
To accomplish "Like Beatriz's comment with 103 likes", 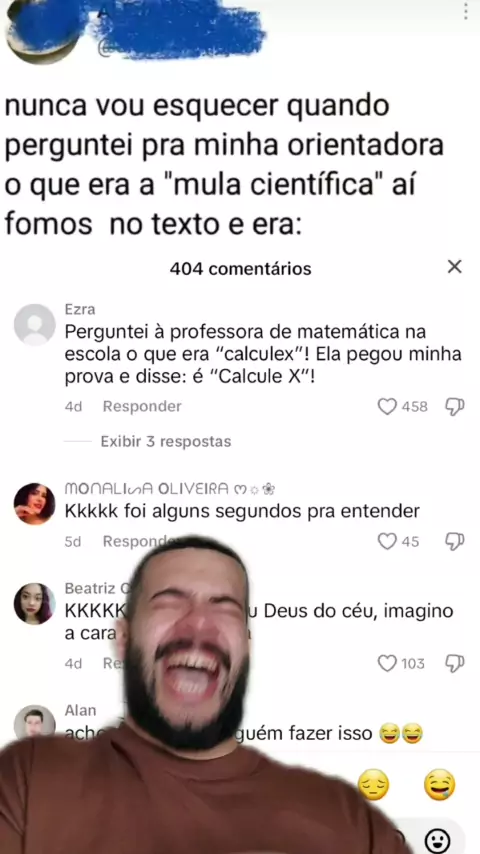I will pos(387,663).
